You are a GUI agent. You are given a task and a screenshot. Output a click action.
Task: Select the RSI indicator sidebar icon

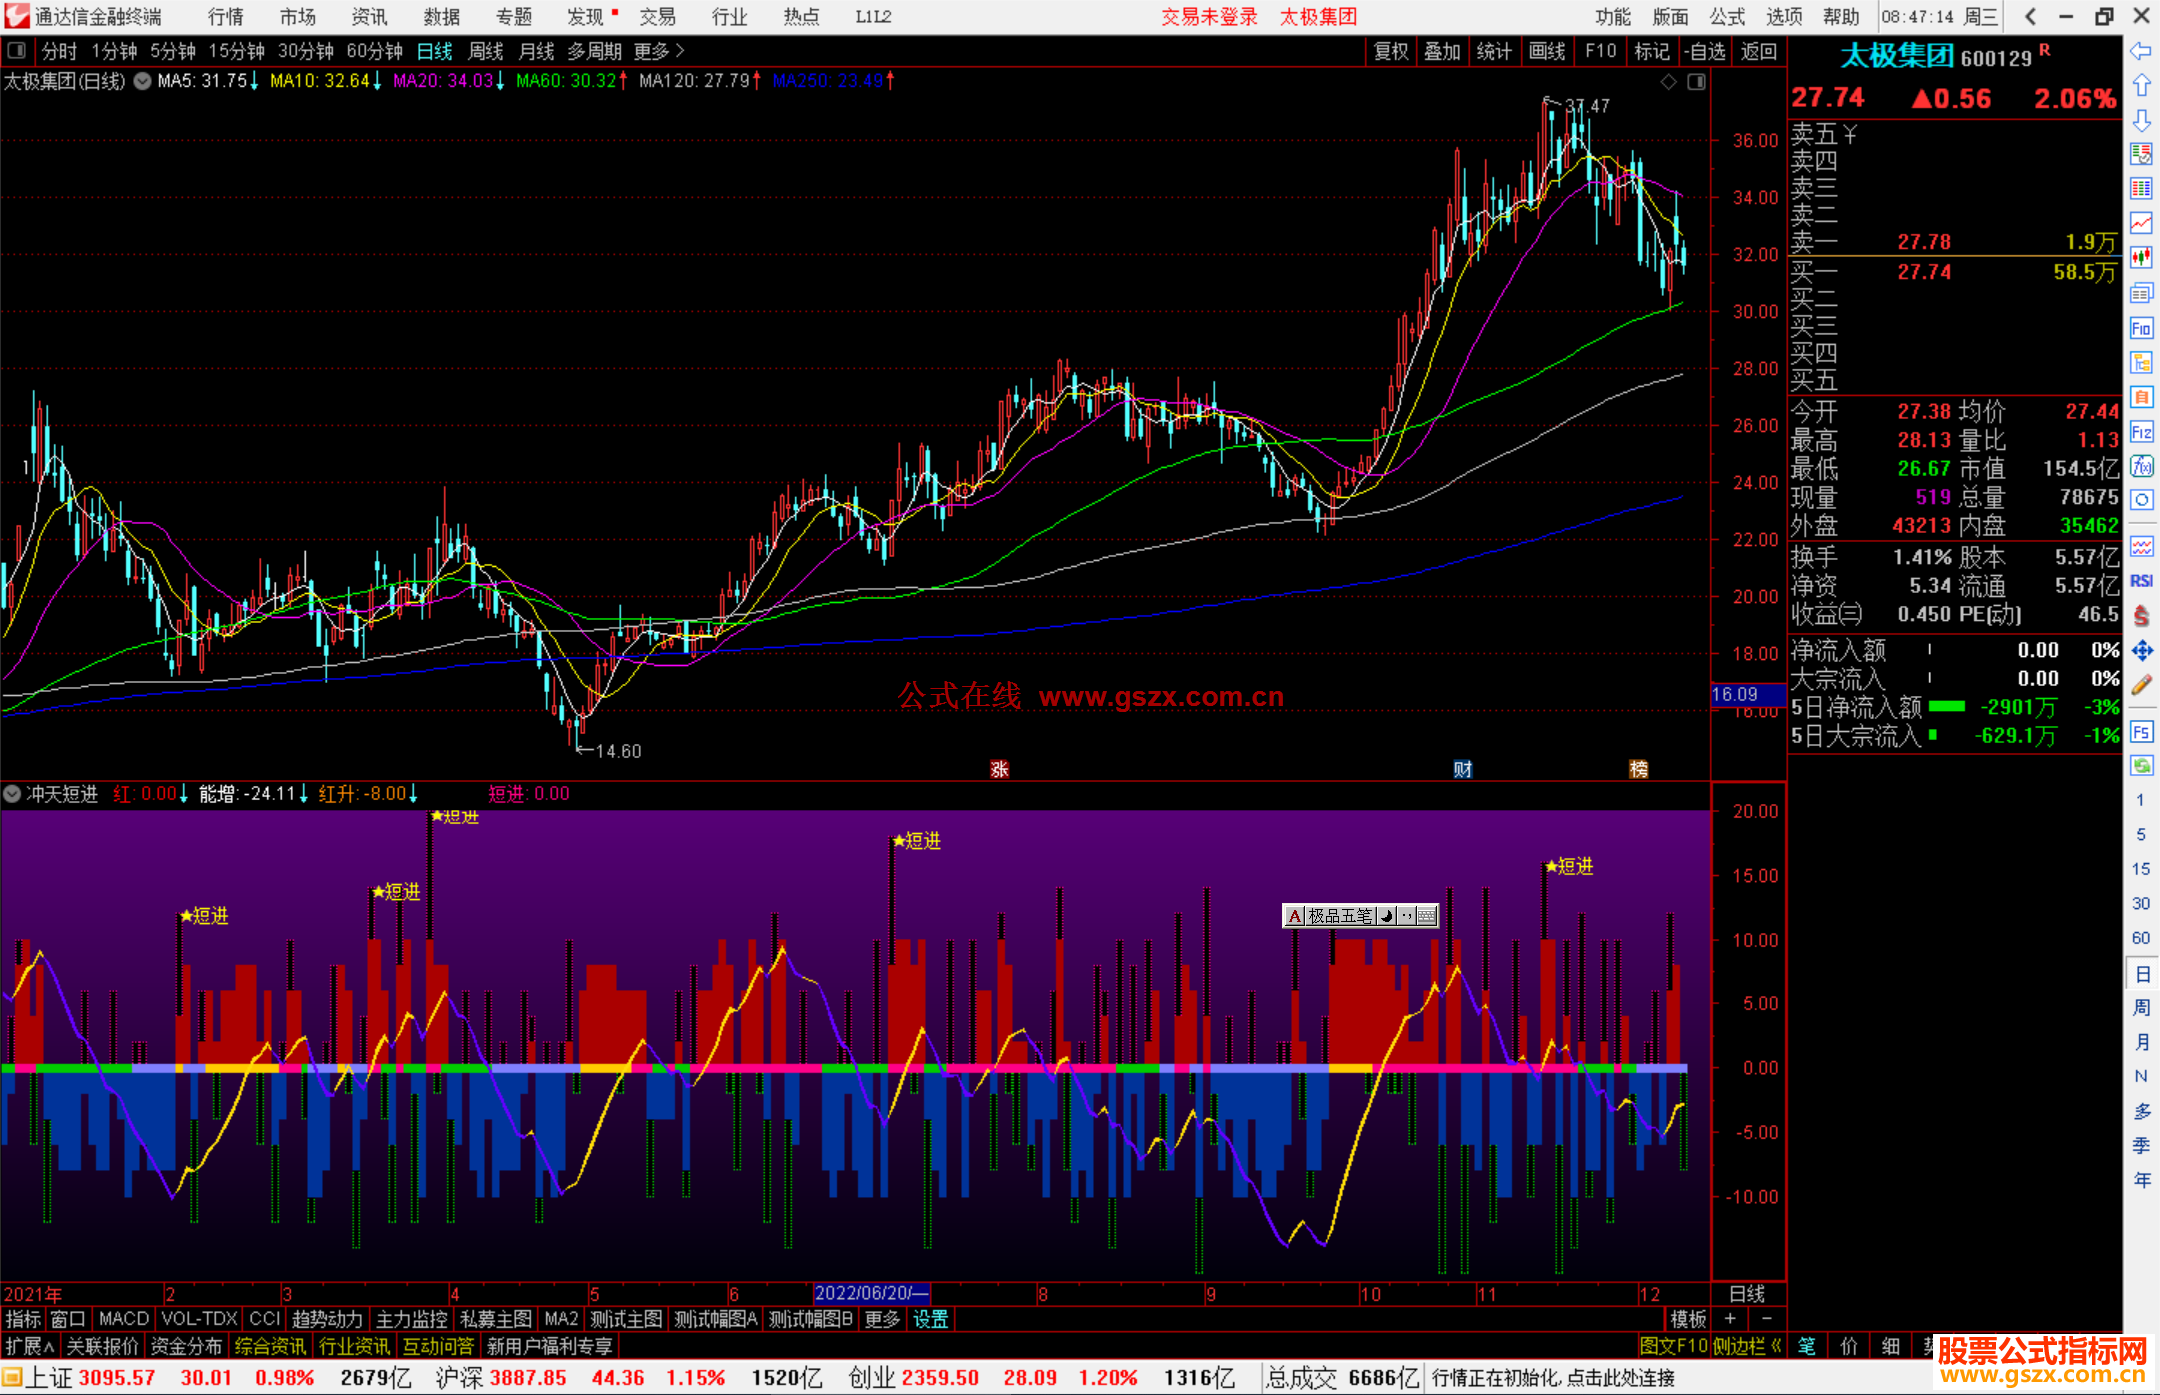point(2141,581)
